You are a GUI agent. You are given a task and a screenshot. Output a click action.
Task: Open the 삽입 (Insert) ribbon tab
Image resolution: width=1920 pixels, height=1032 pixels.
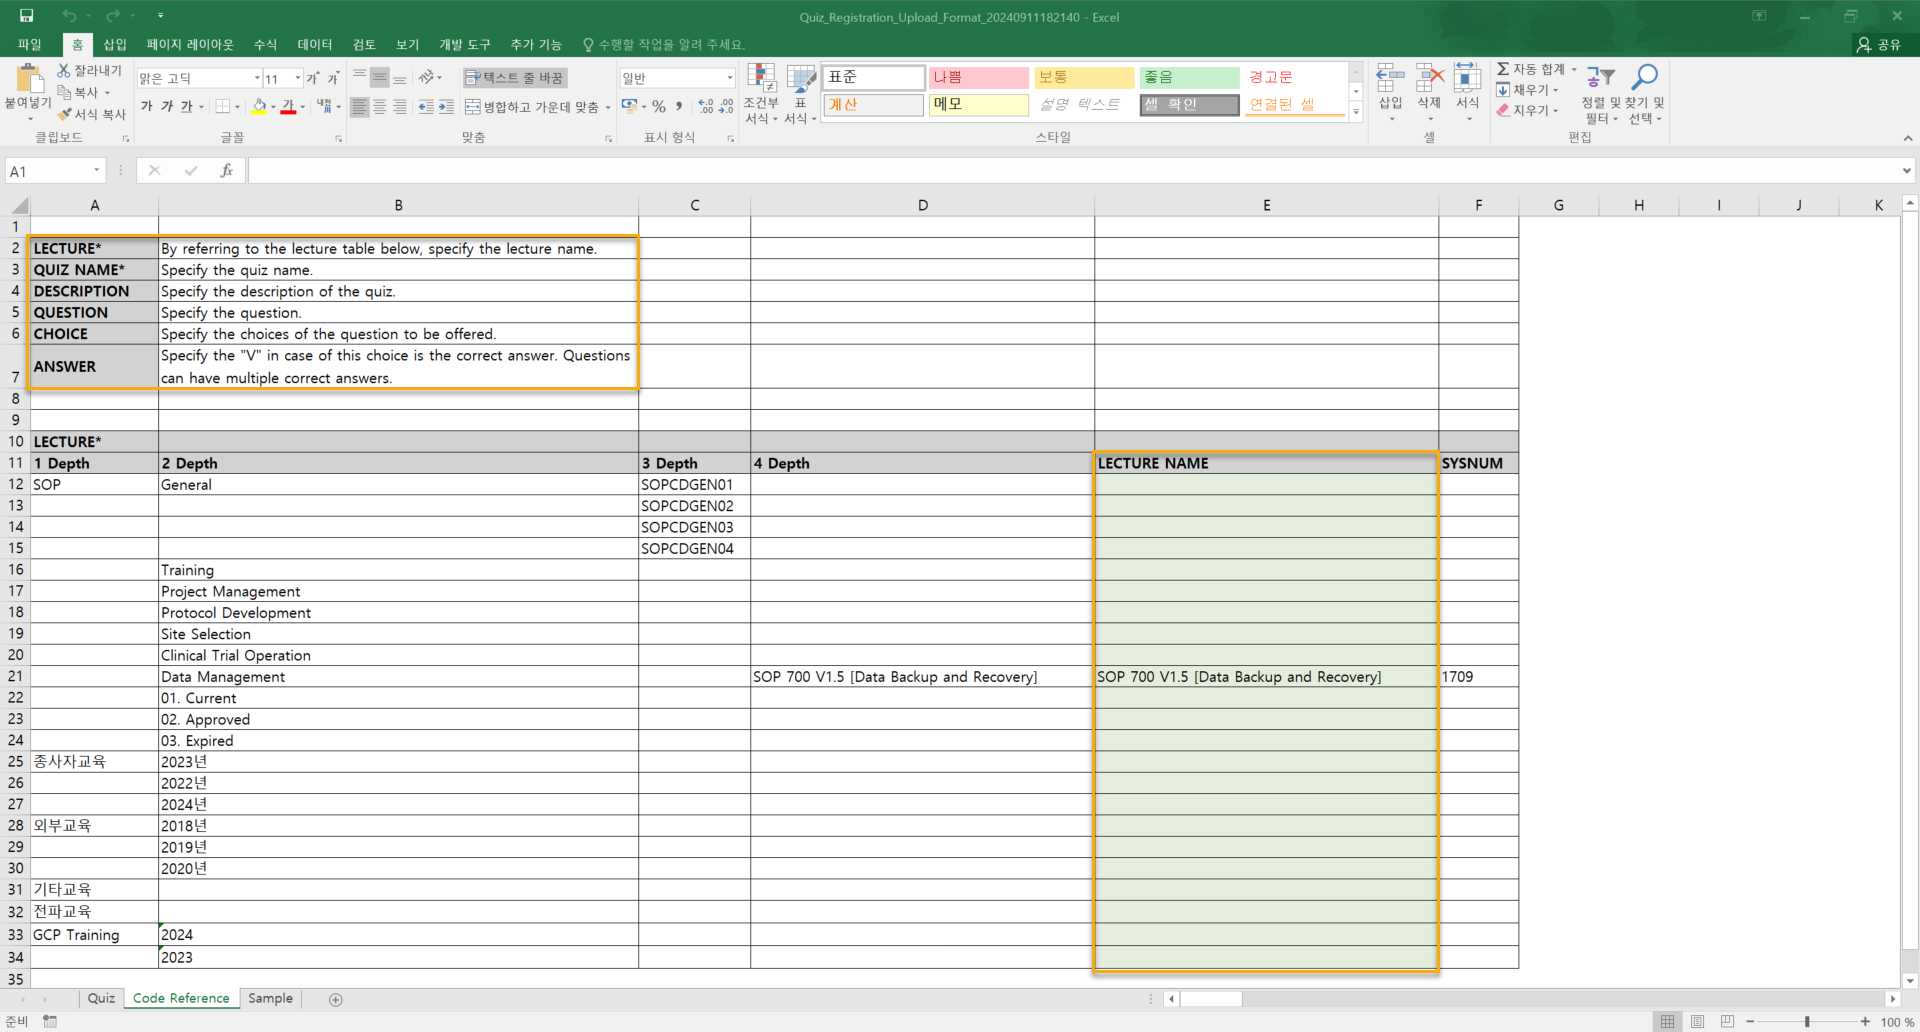coord(115,45)
